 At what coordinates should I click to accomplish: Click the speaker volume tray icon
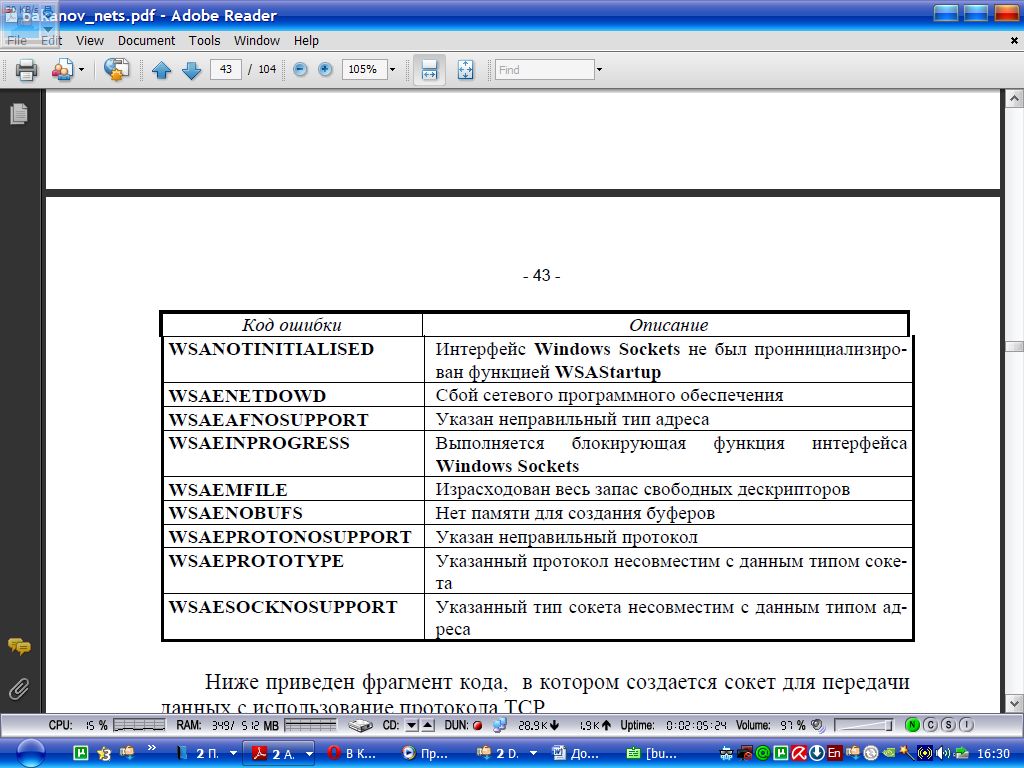tap(943, 753)
